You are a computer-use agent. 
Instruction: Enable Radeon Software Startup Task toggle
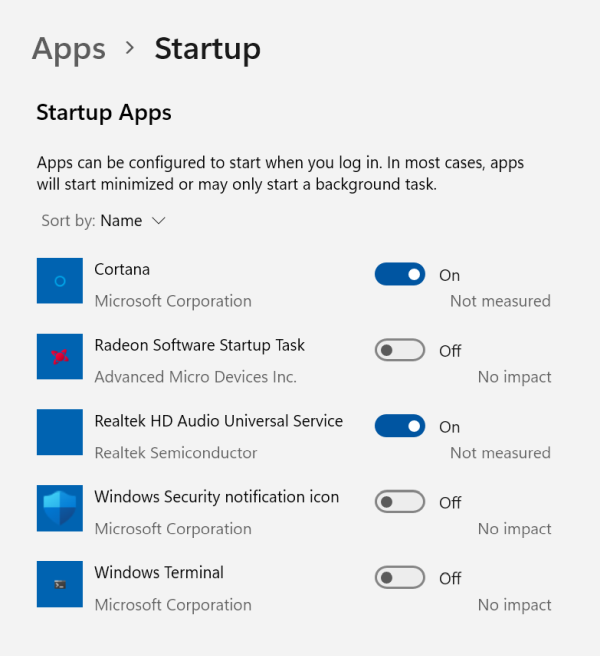(x=400, y=351)
